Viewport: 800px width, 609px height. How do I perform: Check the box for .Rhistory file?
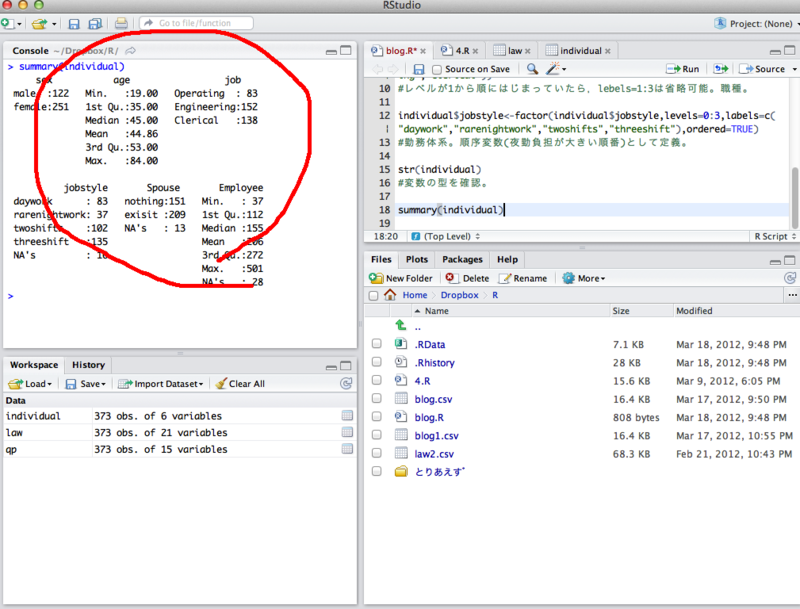coord(377,362)
